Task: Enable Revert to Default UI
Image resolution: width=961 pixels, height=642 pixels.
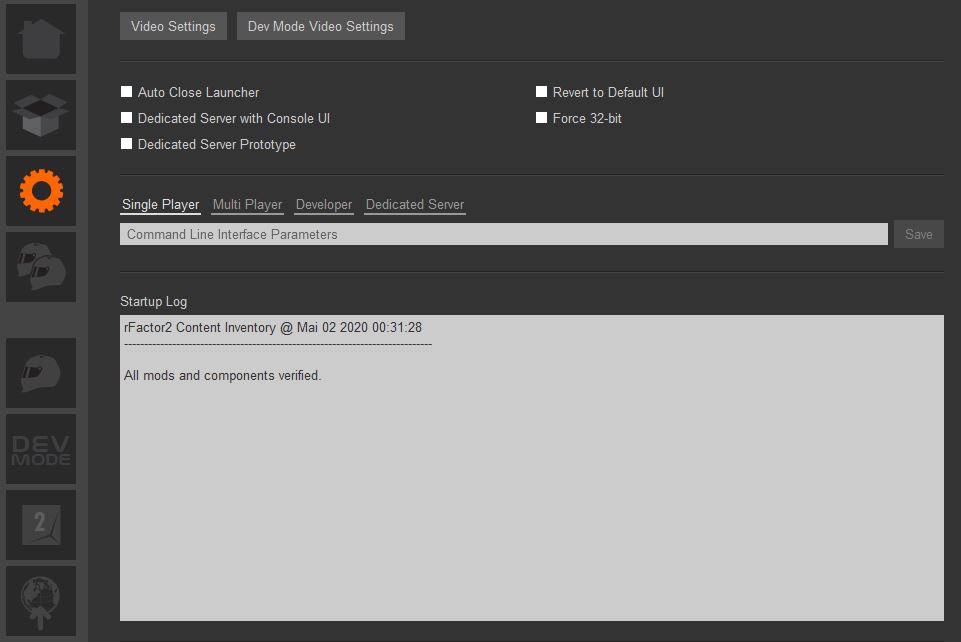Action: coord(542,92)
